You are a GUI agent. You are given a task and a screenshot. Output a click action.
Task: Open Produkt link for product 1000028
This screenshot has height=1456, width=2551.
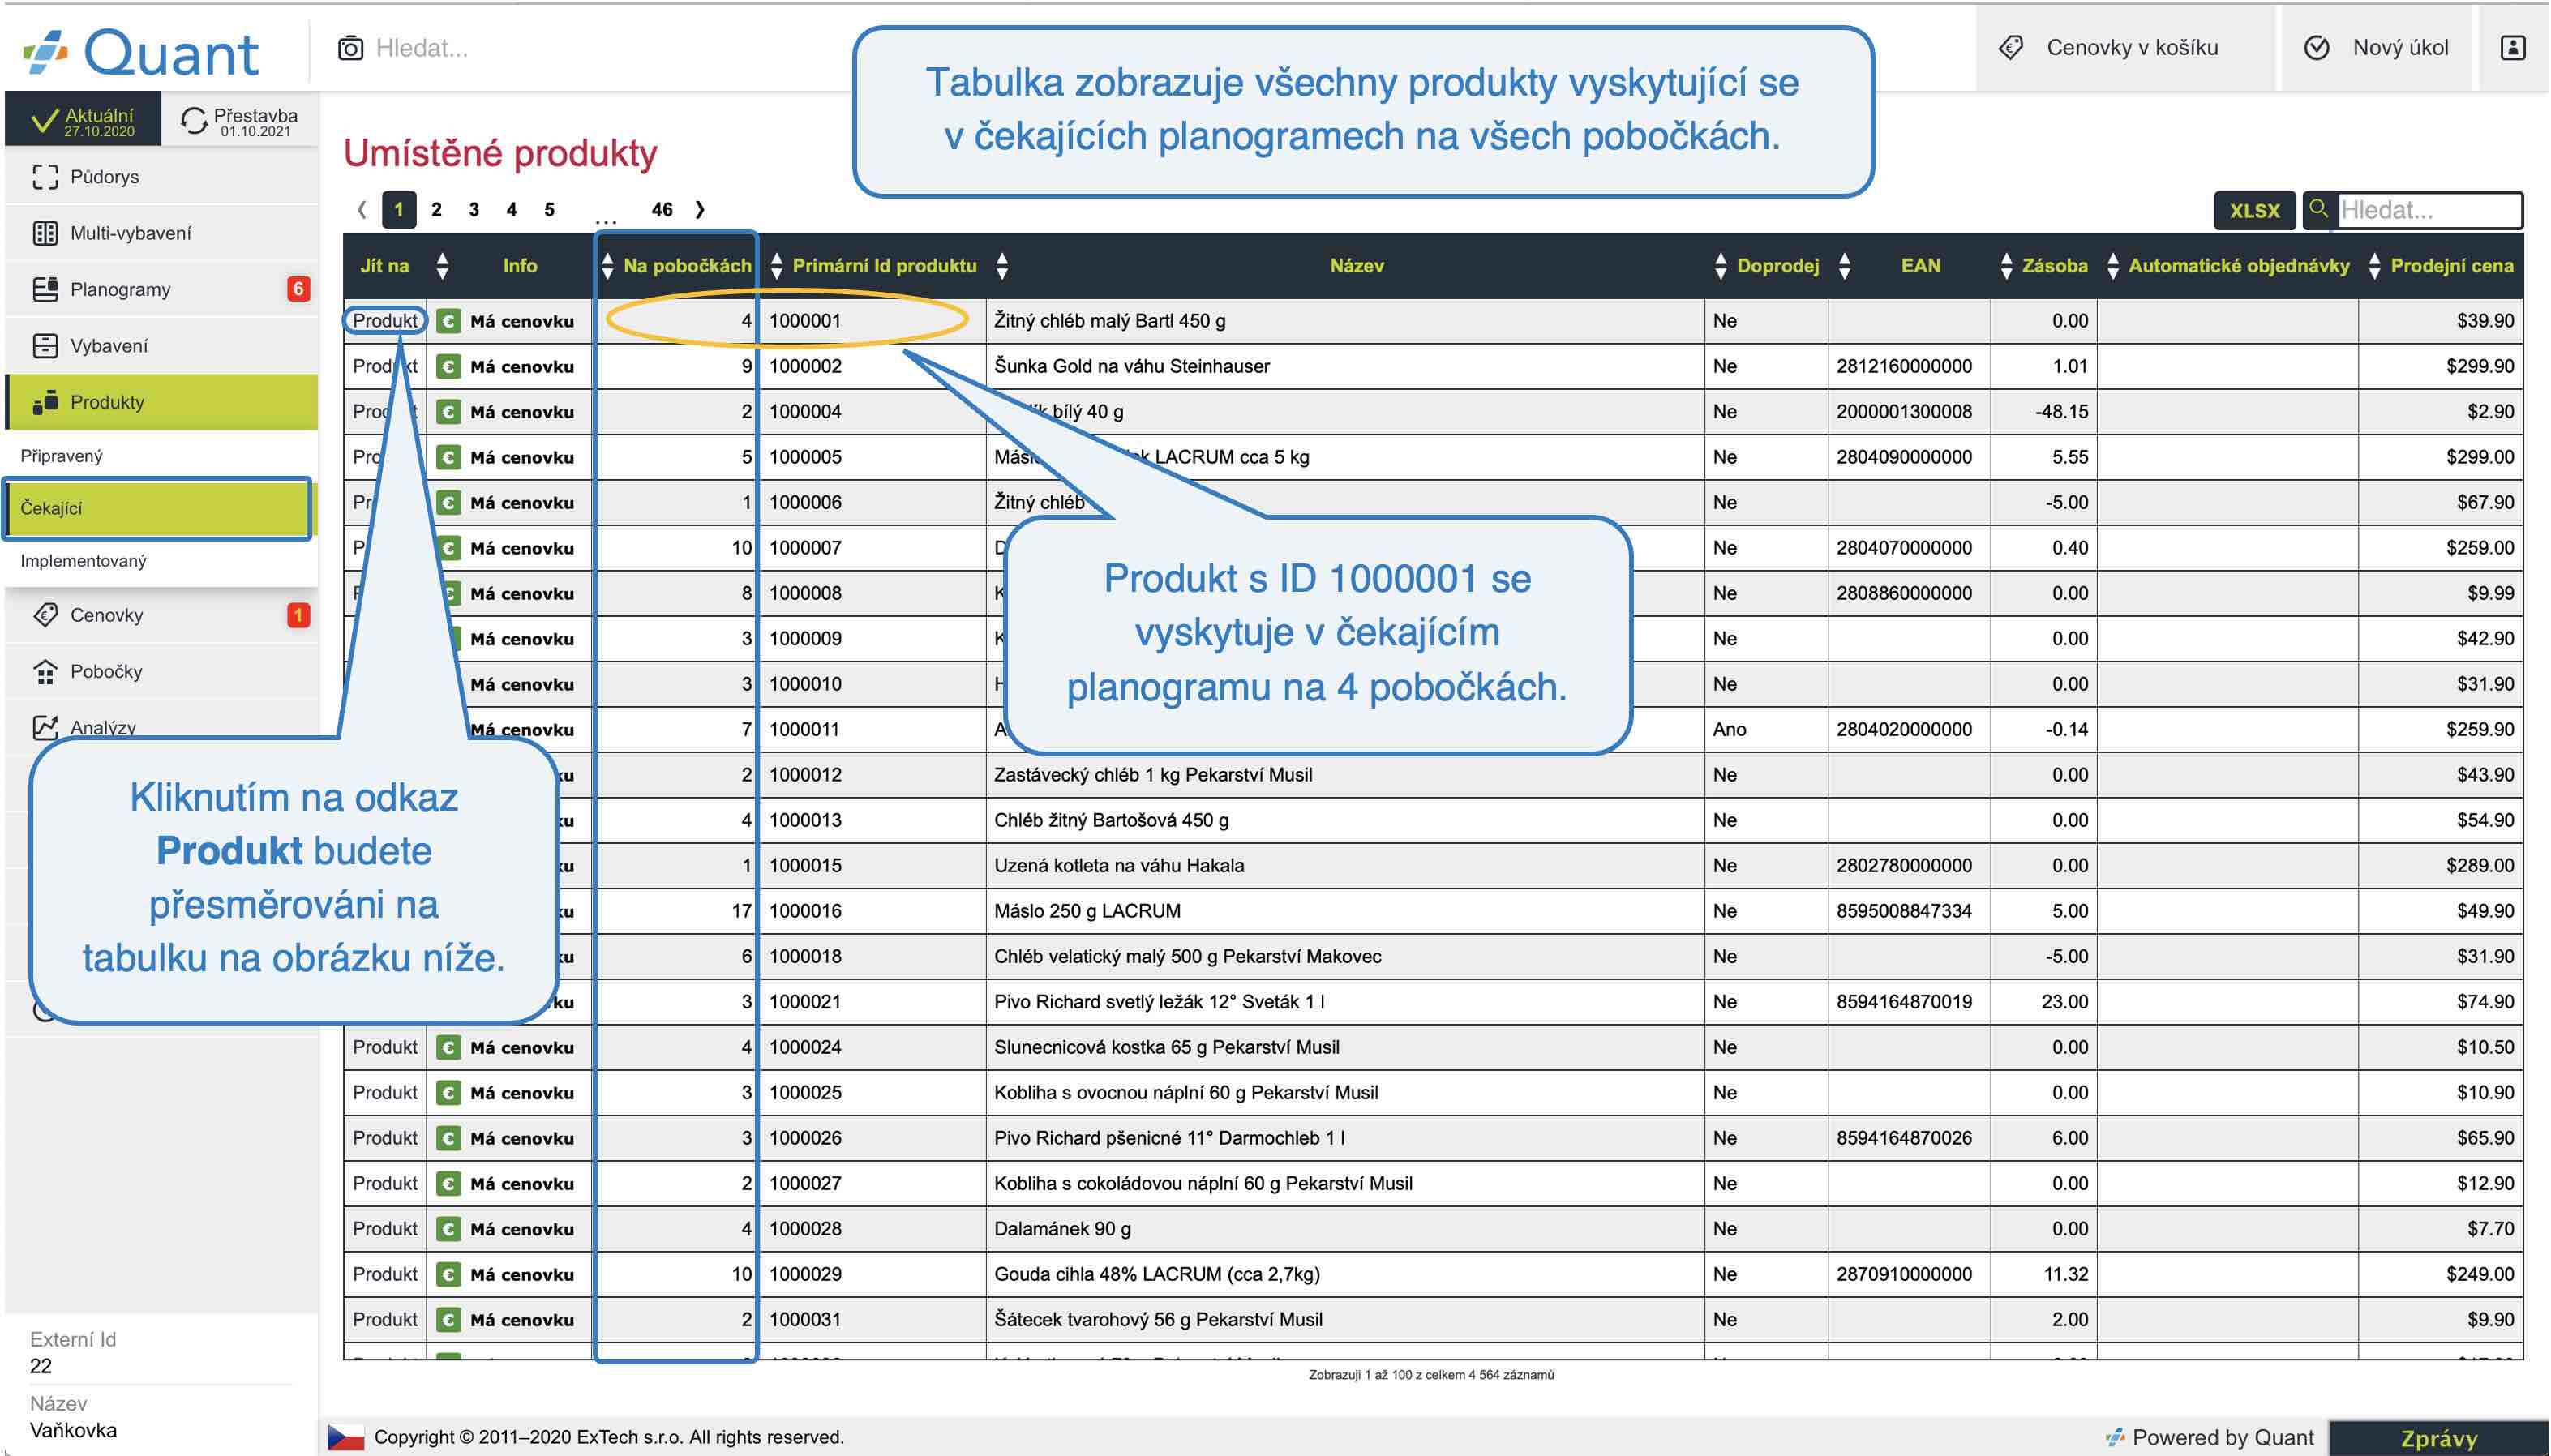pos(385,1229)
